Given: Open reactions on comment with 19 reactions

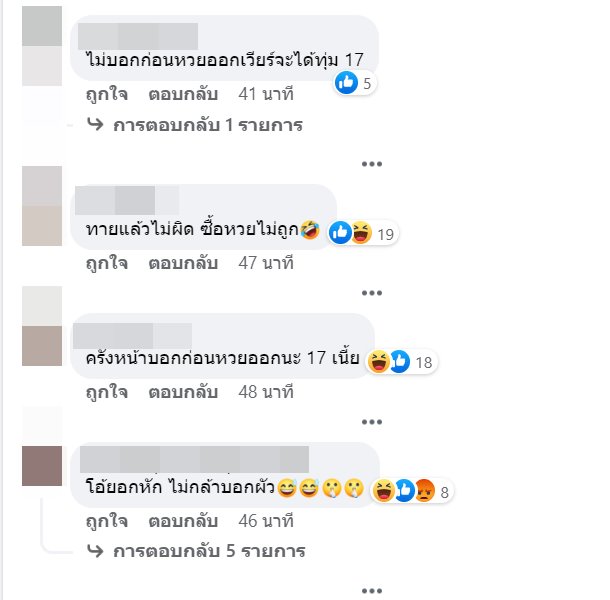Looking at the screenshot, I should tap(363, 233).
